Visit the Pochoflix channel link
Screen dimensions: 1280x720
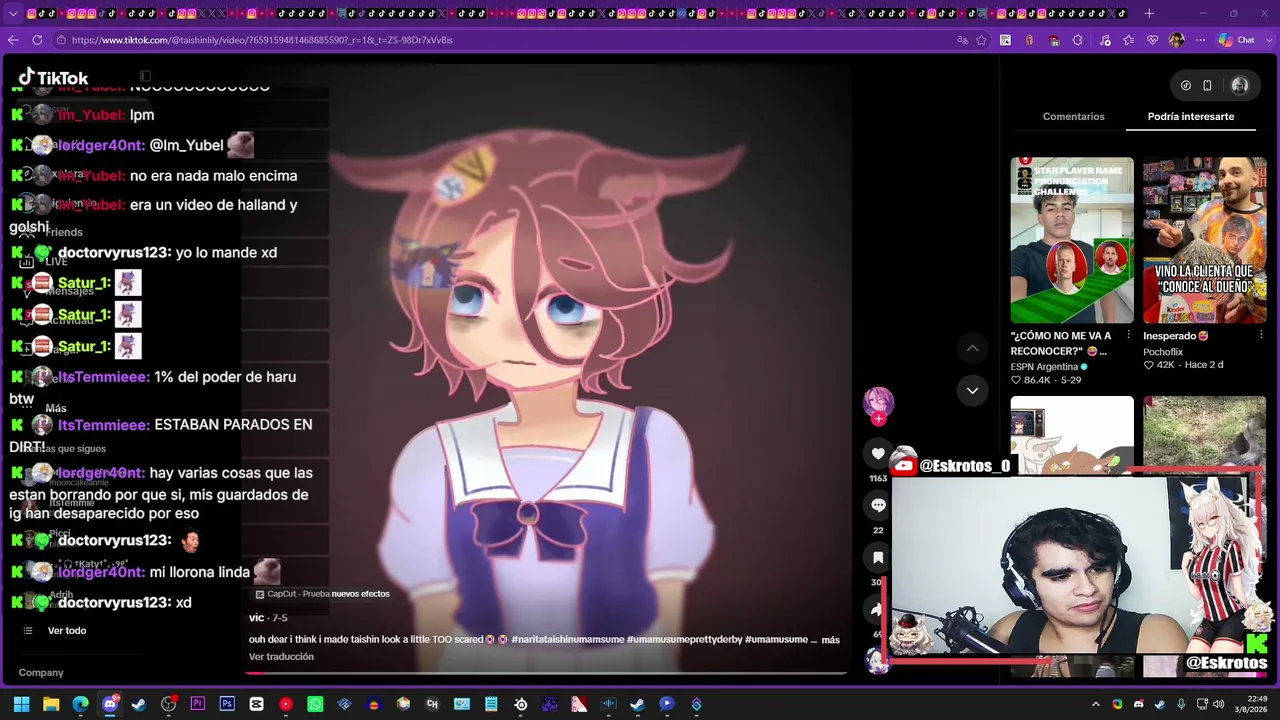click(1163, 352)
